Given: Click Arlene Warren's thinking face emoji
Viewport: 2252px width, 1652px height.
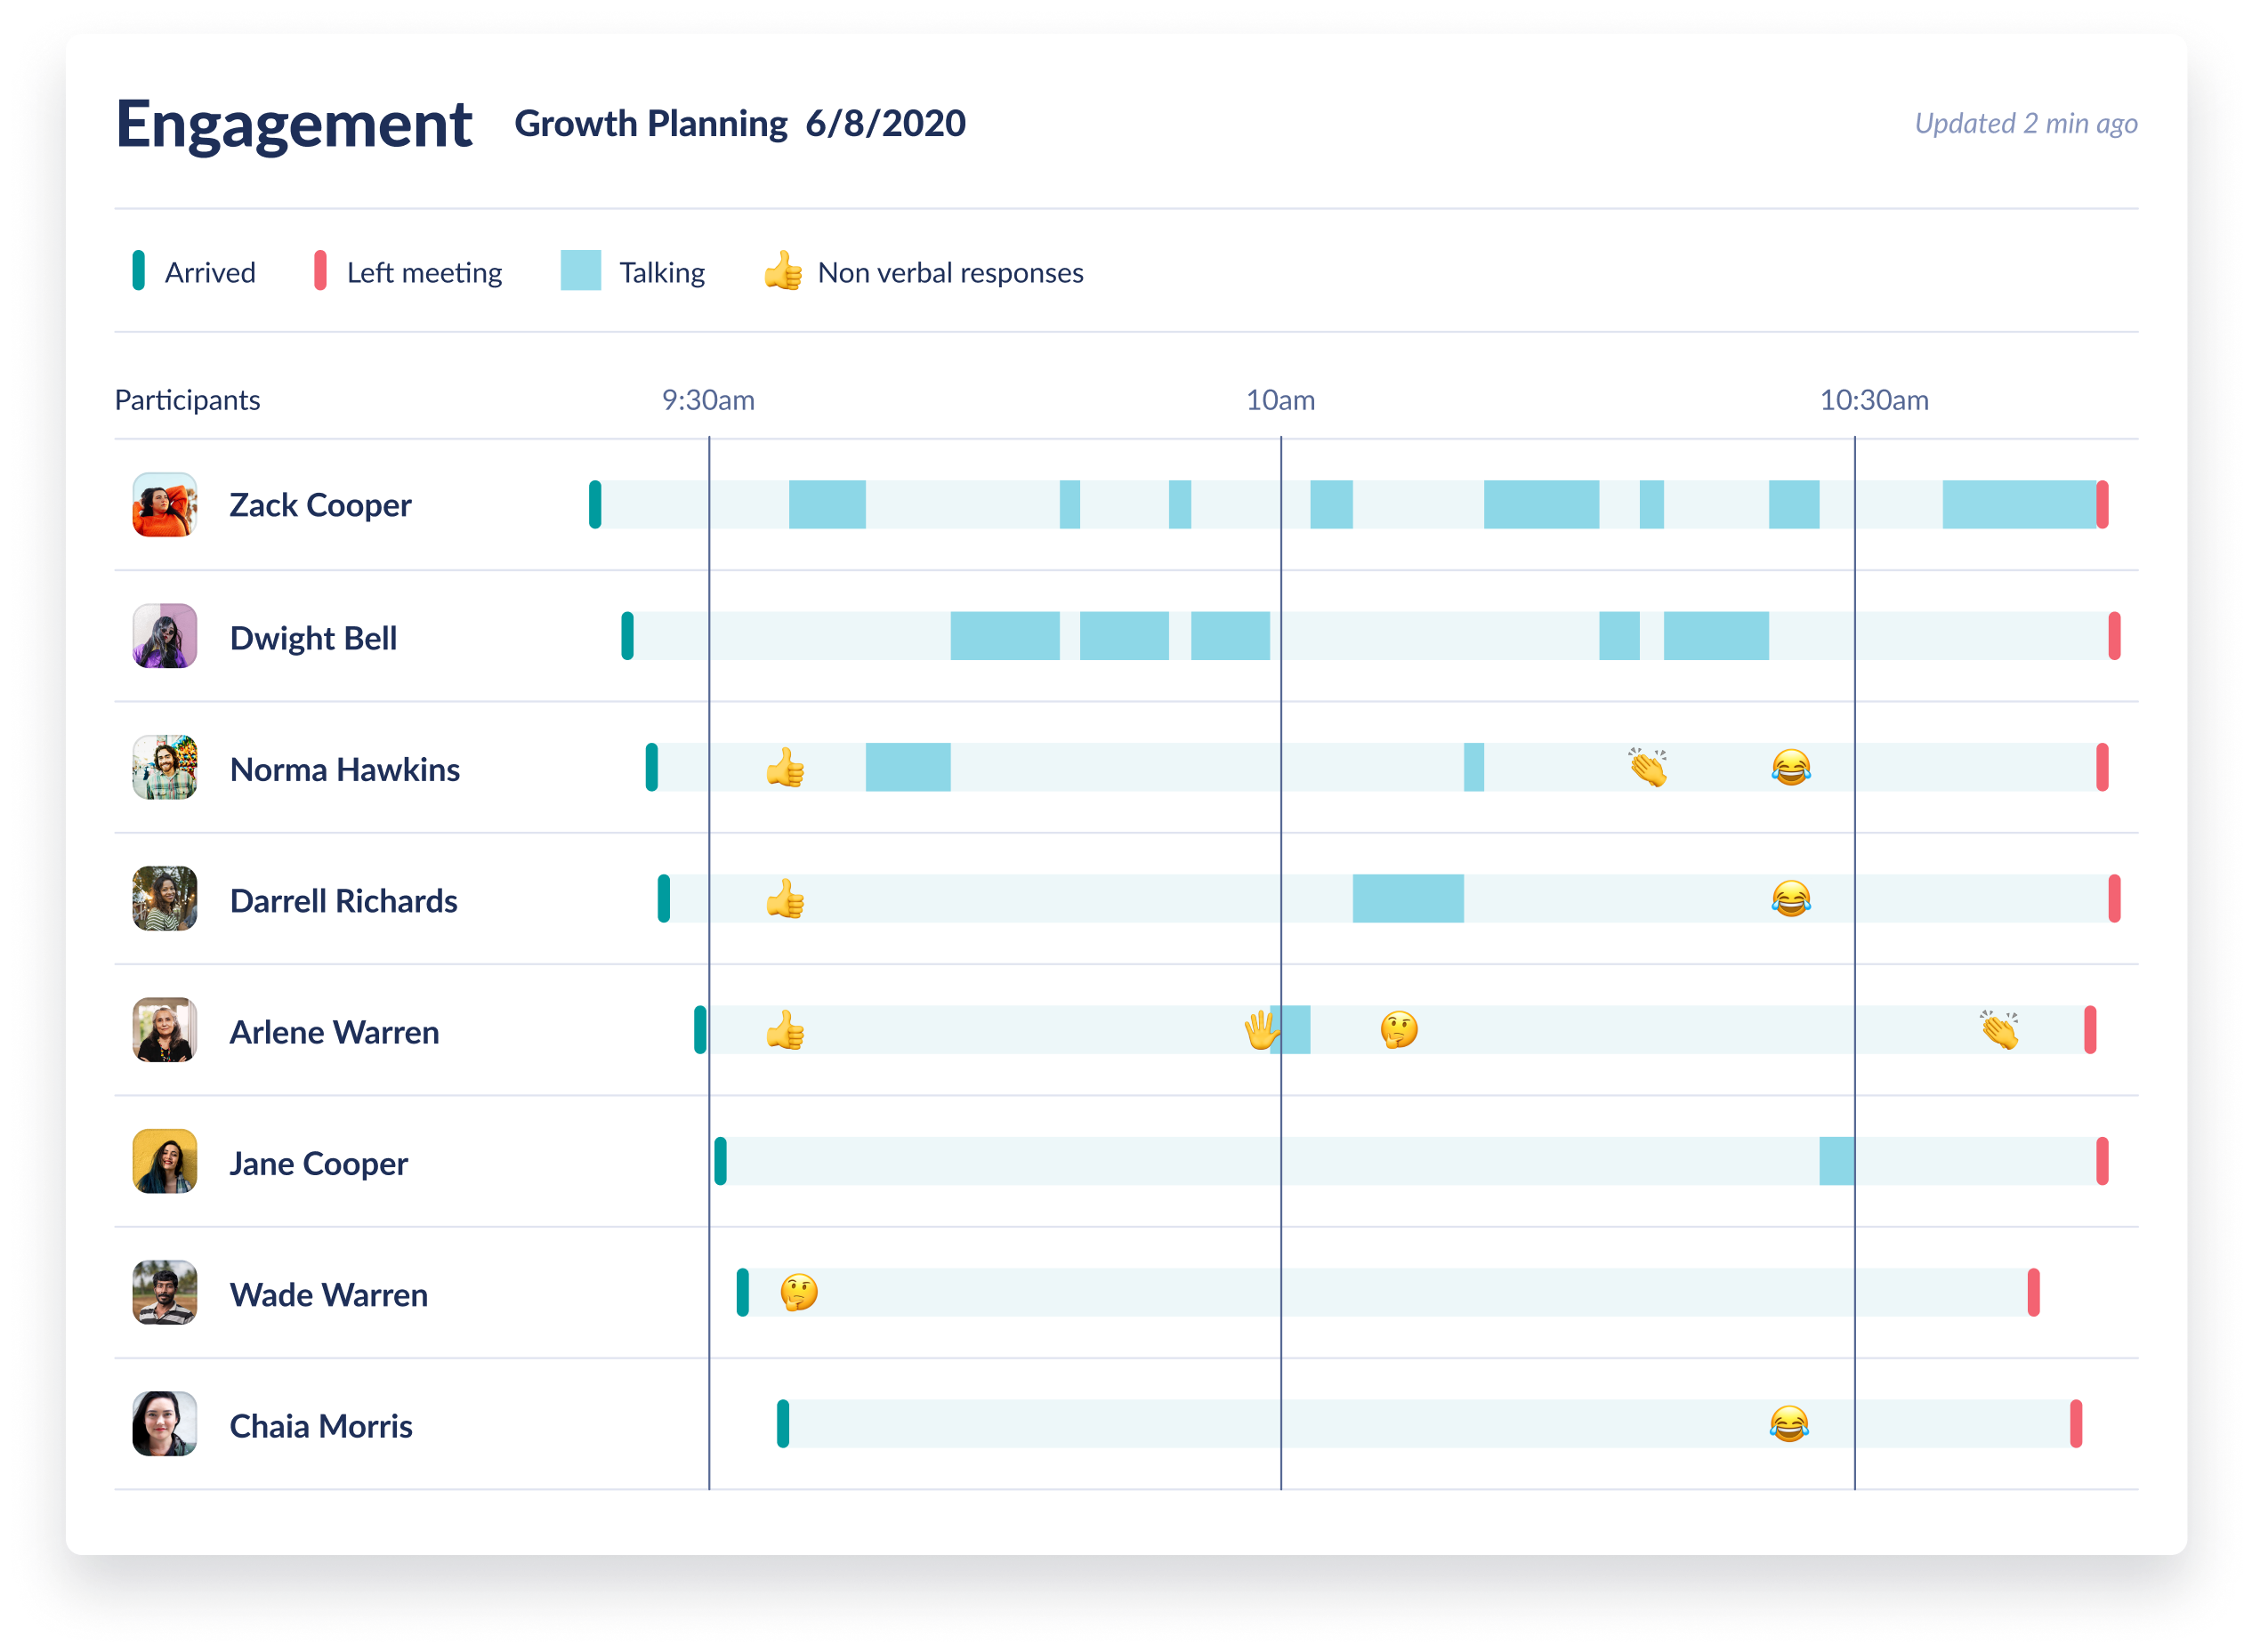Looking at the screenshot, I should pos(1399,1030).
